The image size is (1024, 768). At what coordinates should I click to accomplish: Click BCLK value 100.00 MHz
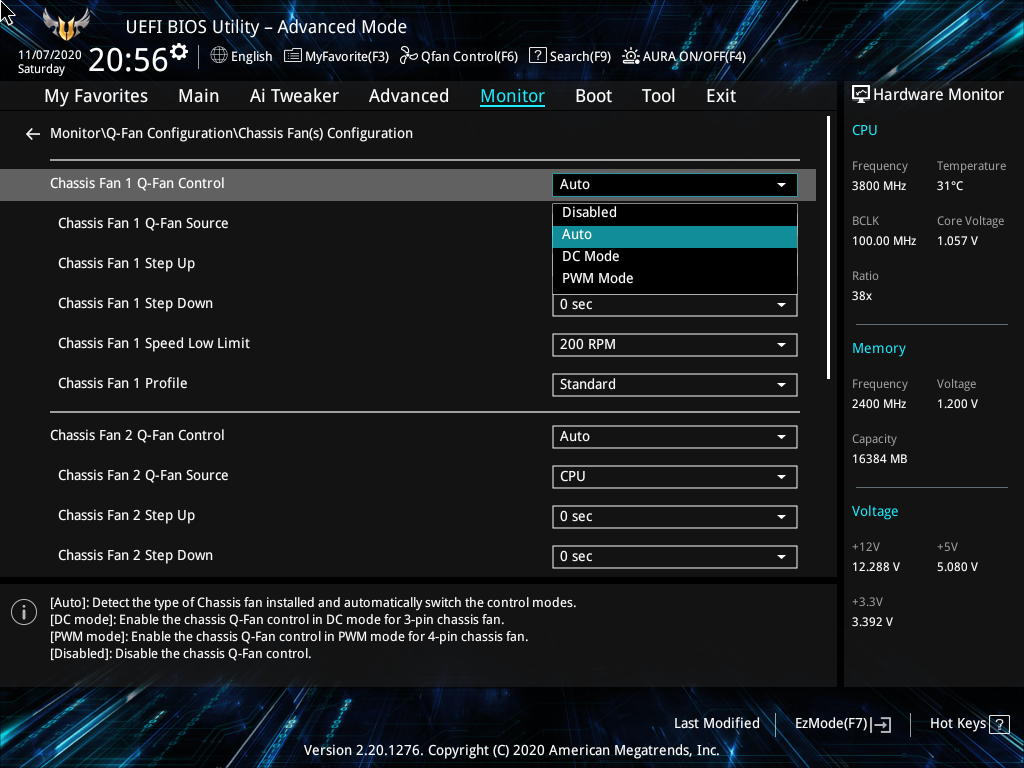click(884, 241)
